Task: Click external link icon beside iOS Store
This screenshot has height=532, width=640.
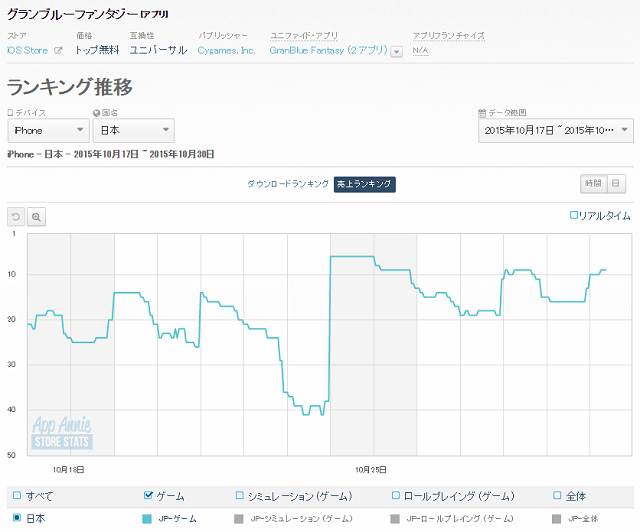Action: pyautogui.click(x=58, y=51)
